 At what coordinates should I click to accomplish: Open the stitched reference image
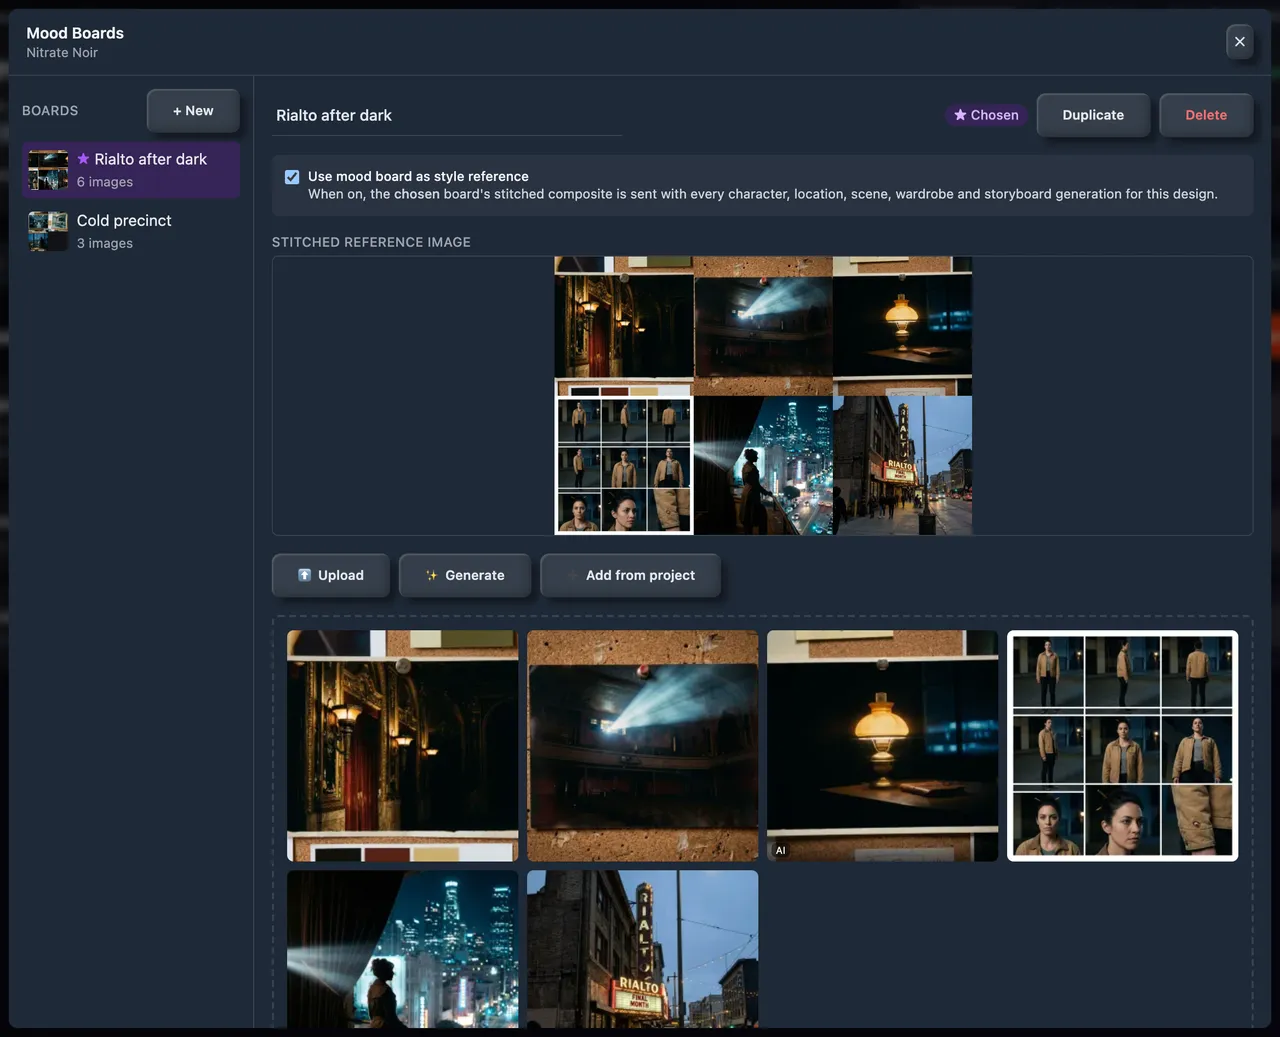[x=763, y=396]
